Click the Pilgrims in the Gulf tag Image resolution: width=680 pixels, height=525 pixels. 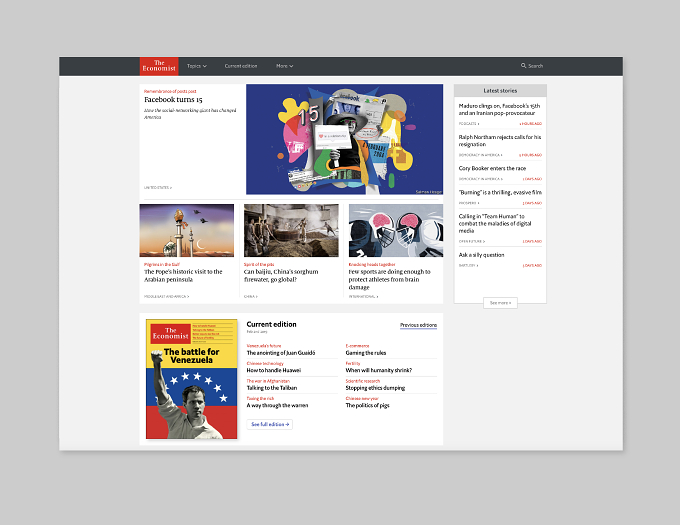coord(162,264)
